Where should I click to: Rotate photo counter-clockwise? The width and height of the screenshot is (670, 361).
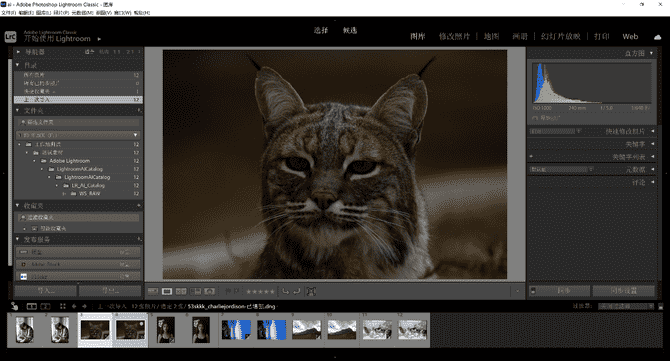(285, 291)
